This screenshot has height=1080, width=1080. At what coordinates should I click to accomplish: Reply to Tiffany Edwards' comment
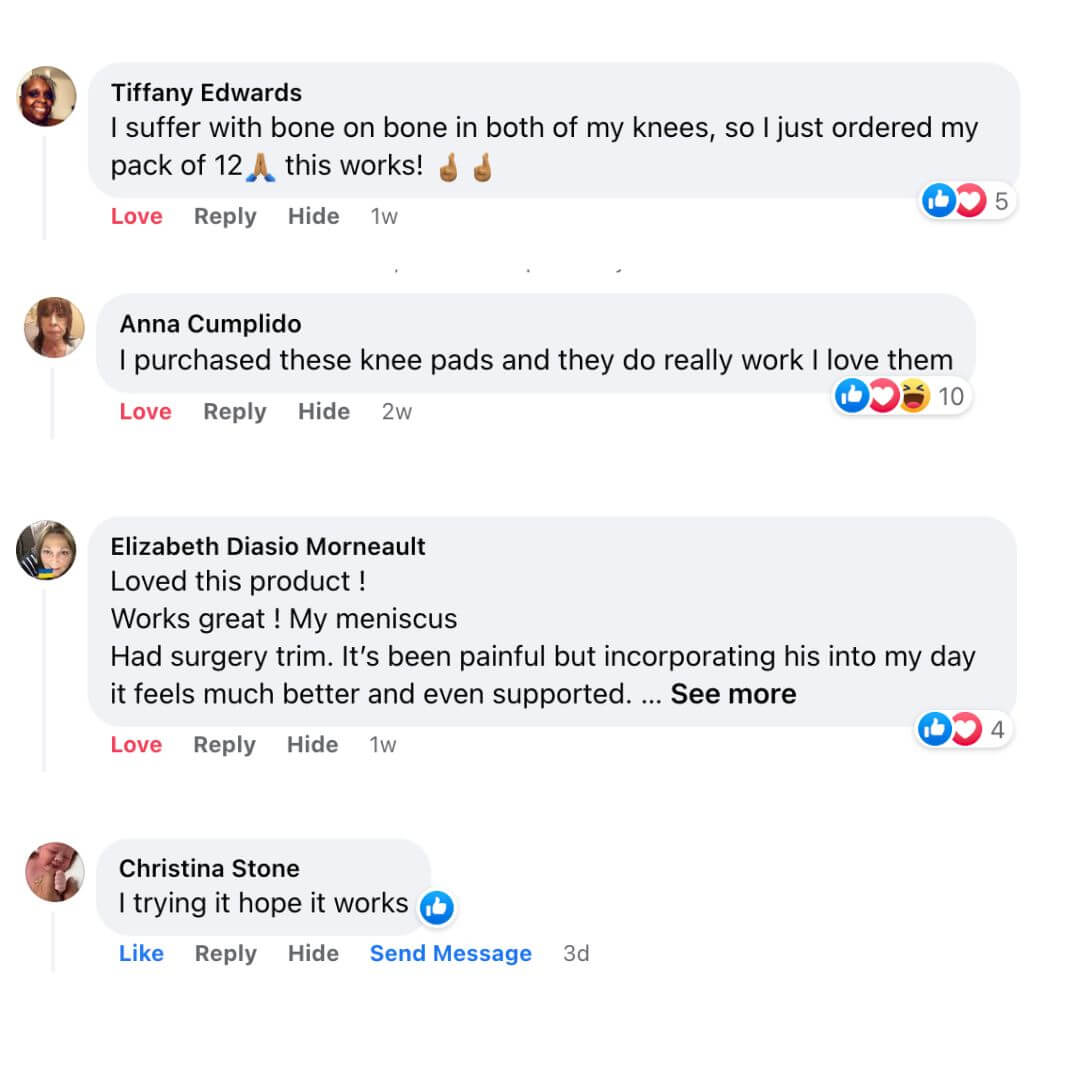(x=225, y=216)
